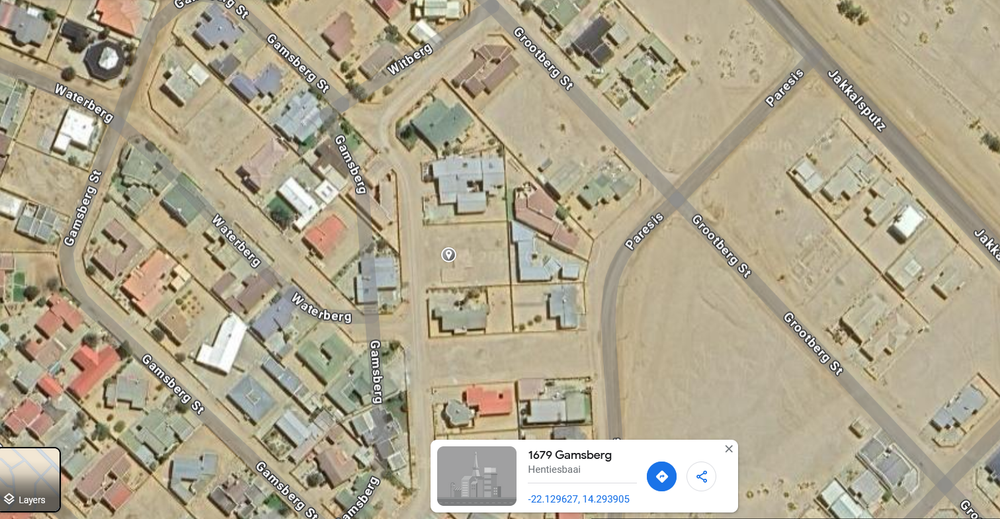
Task: Click the Hentiesbaai location text
Action: (x=554, y=469)
